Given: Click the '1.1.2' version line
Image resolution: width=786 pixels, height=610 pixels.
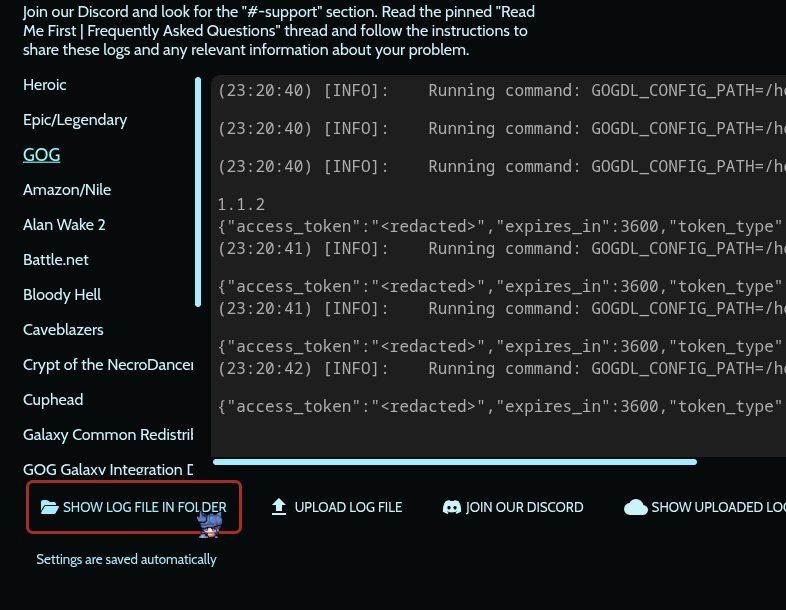Looking at the screenshot, I should coord(241,205).
